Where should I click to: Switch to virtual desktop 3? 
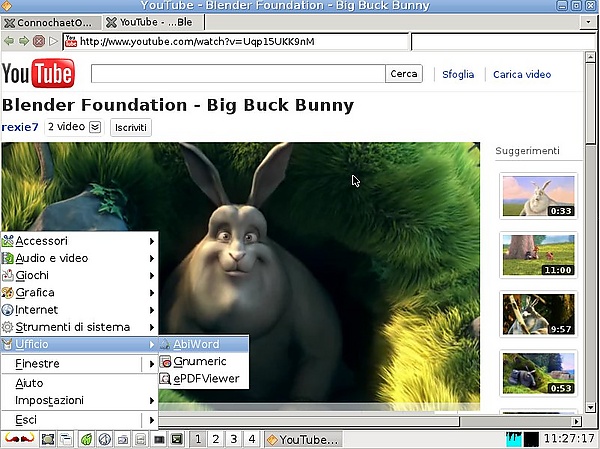(233, 439)
